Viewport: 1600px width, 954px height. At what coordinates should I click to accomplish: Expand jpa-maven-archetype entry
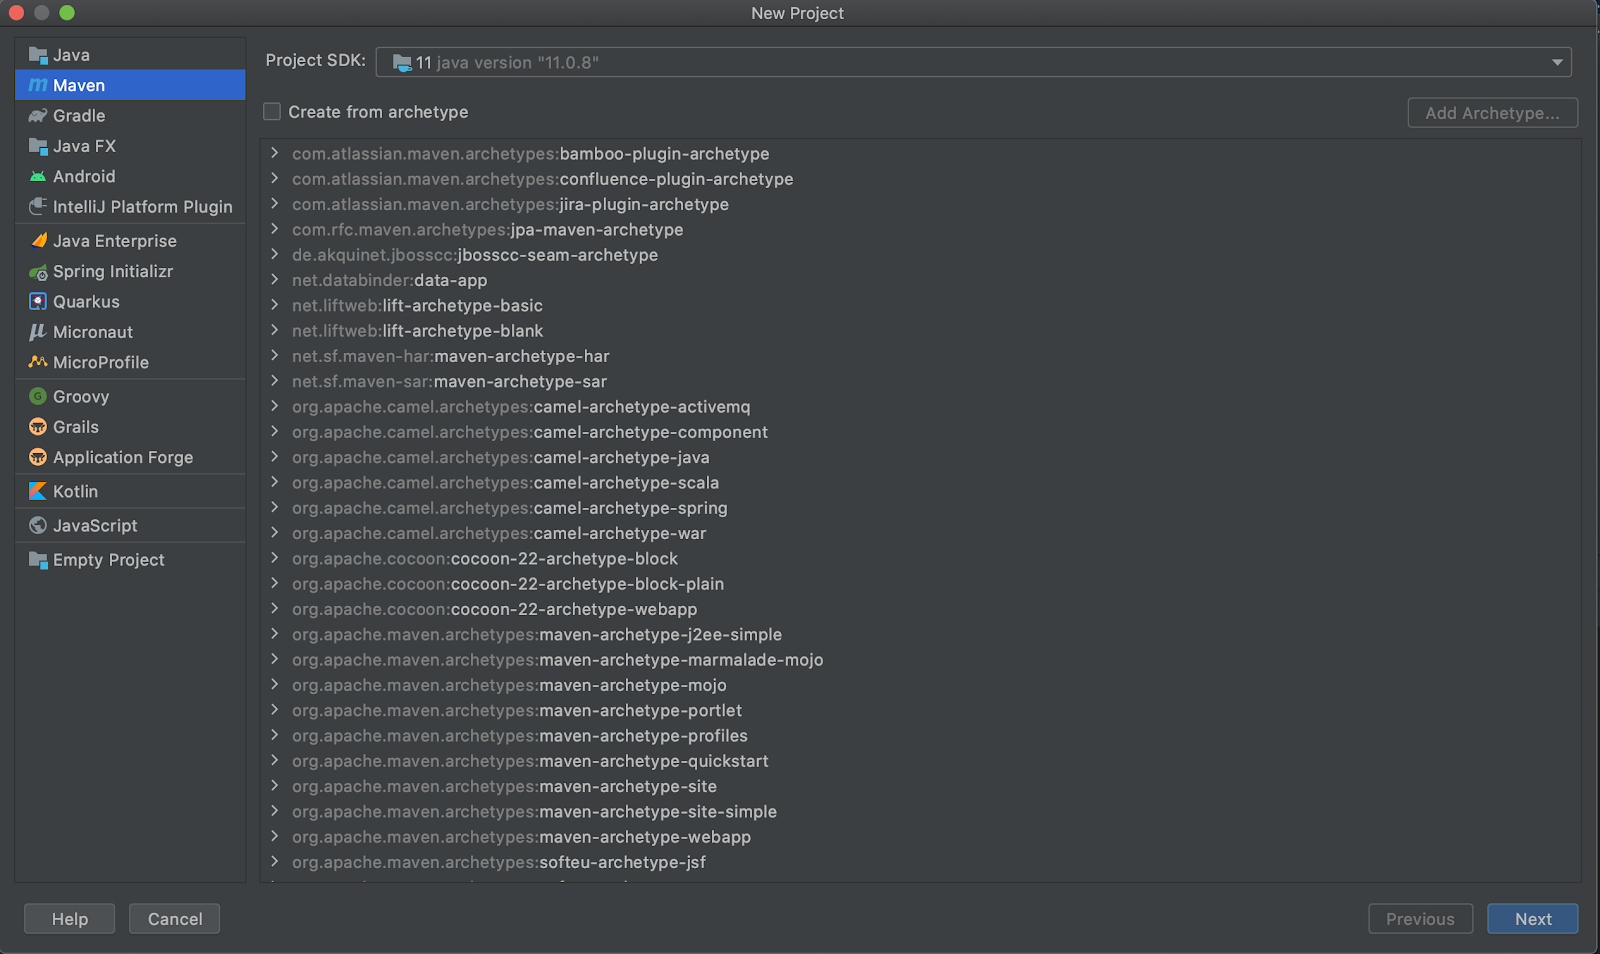(274, 229)
